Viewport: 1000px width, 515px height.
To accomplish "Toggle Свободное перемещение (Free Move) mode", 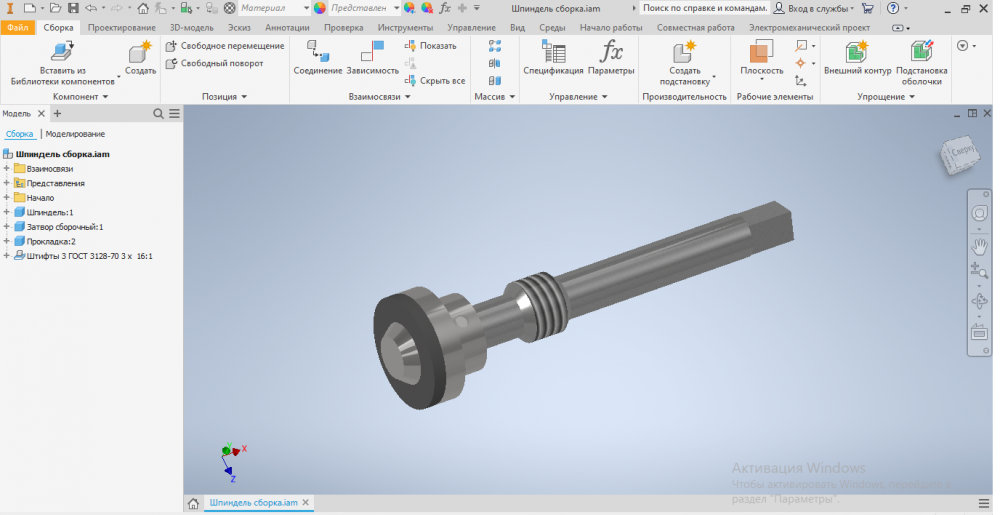I will (225, 46).
